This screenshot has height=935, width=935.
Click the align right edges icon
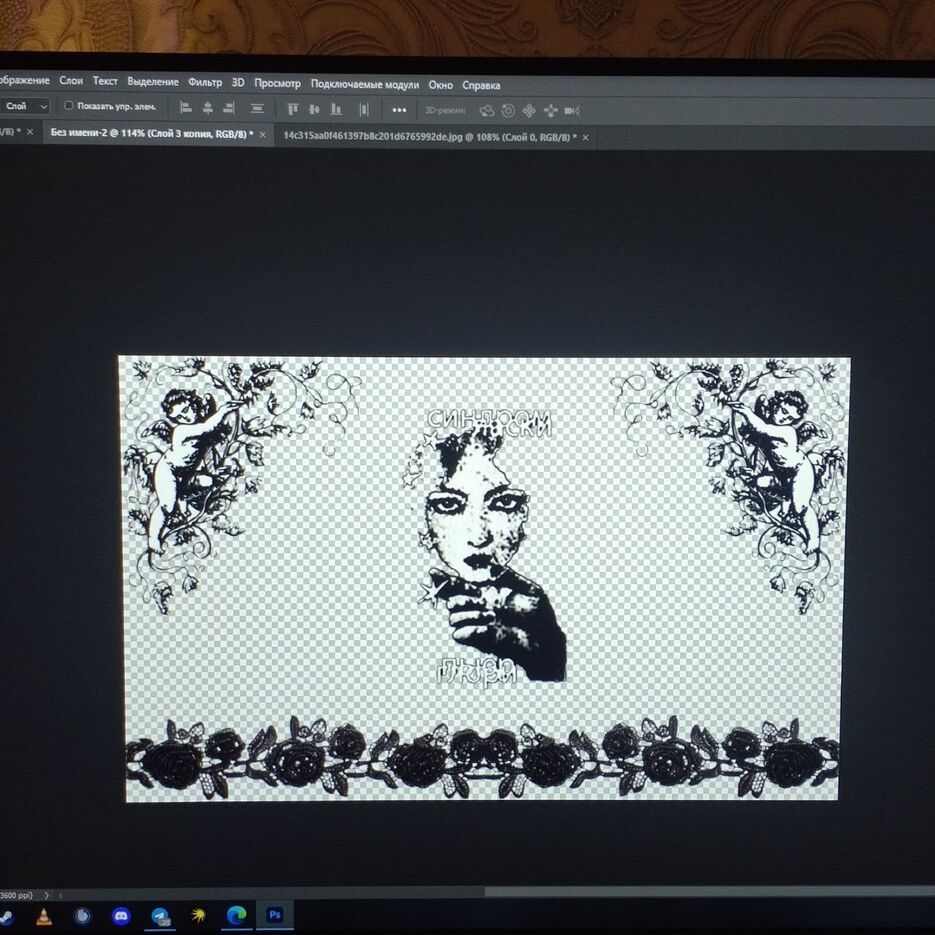pyautogui.click(x=229, y=109)
